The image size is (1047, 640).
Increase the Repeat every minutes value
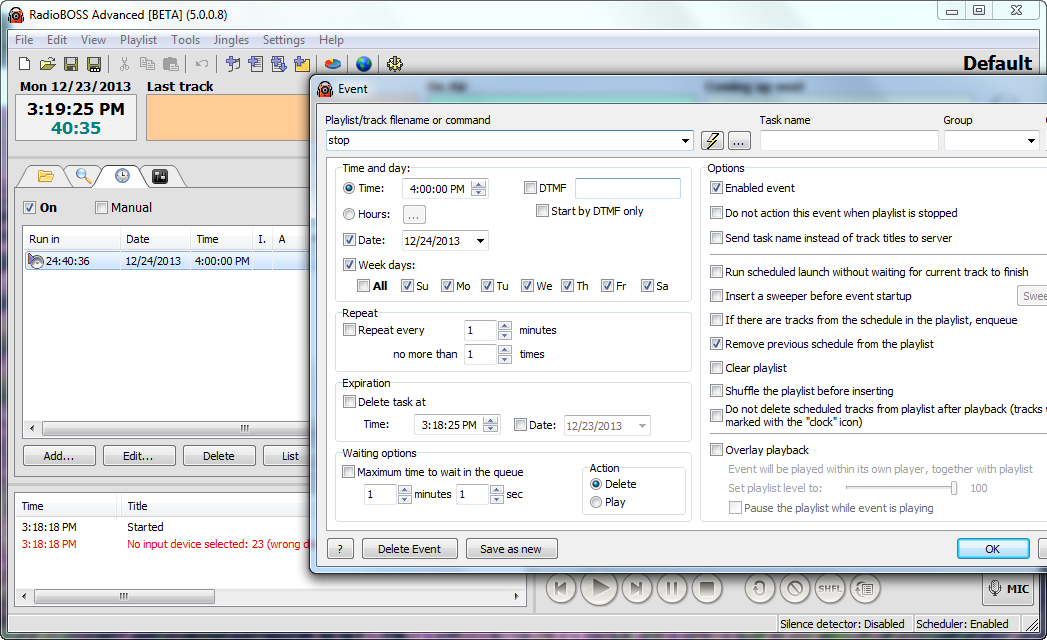[505, 326]
